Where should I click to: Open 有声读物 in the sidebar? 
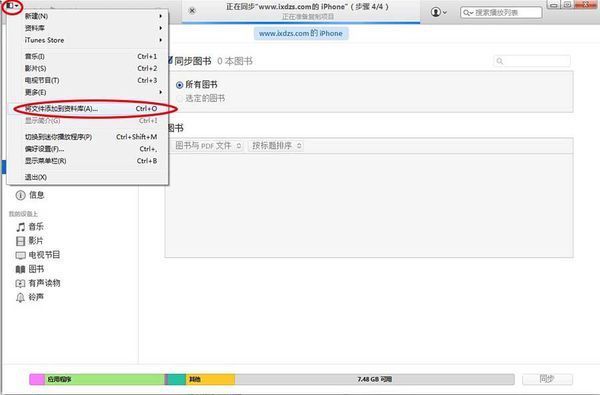(x=44, y=283)
